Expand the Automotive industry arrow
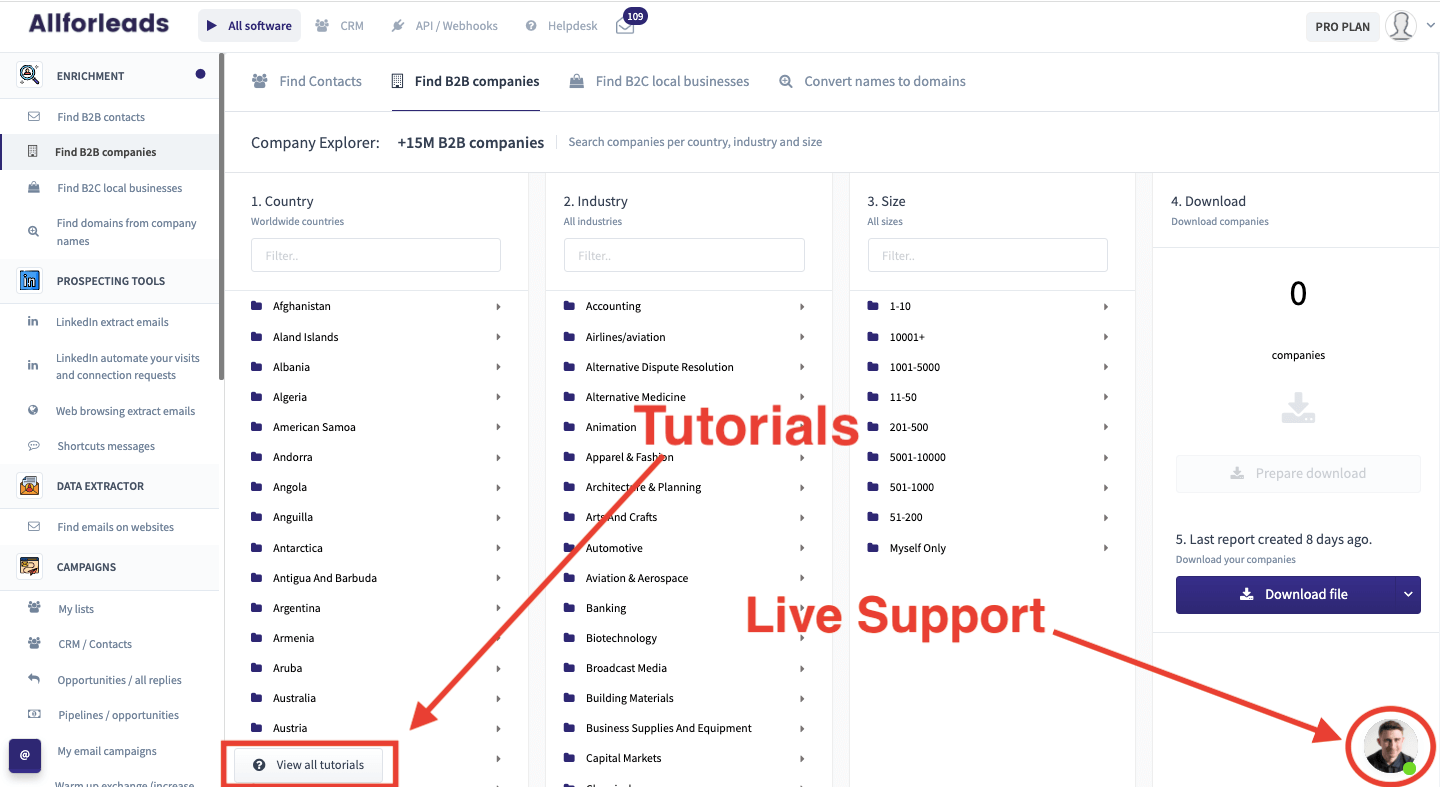The height and width of the screenshot is (787, 1440). point(802,548)
